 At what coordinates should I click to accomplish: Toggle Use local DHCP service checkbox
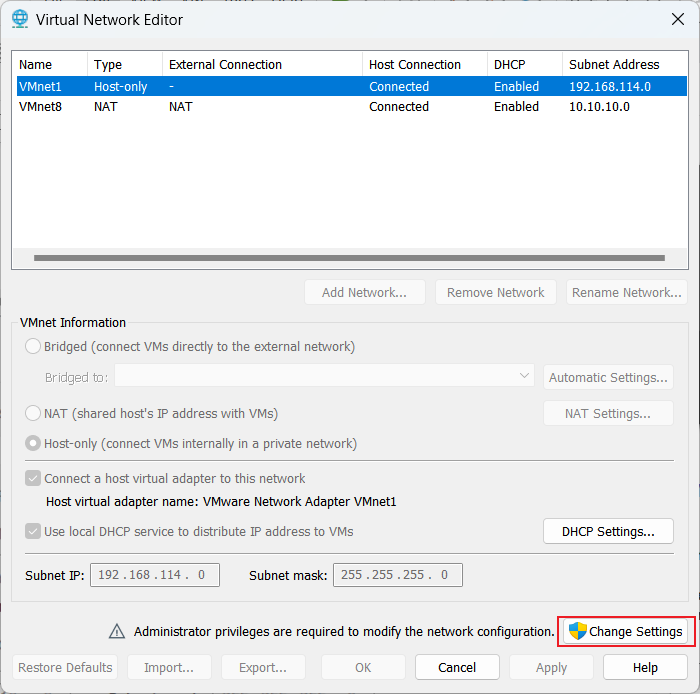click(33, 532)
